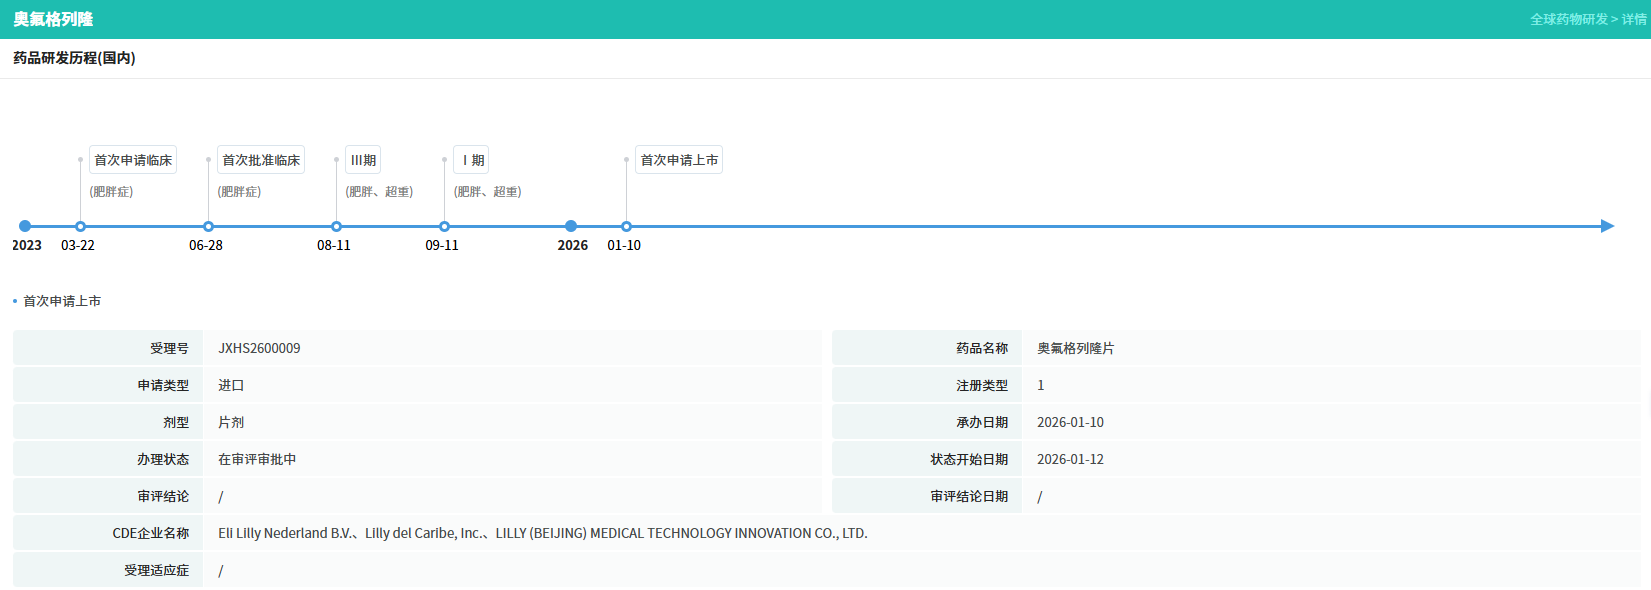Click the 01-10 timeline circle marker
The width and height of the screenshot is (1651, 590).
tap(626, 226)
